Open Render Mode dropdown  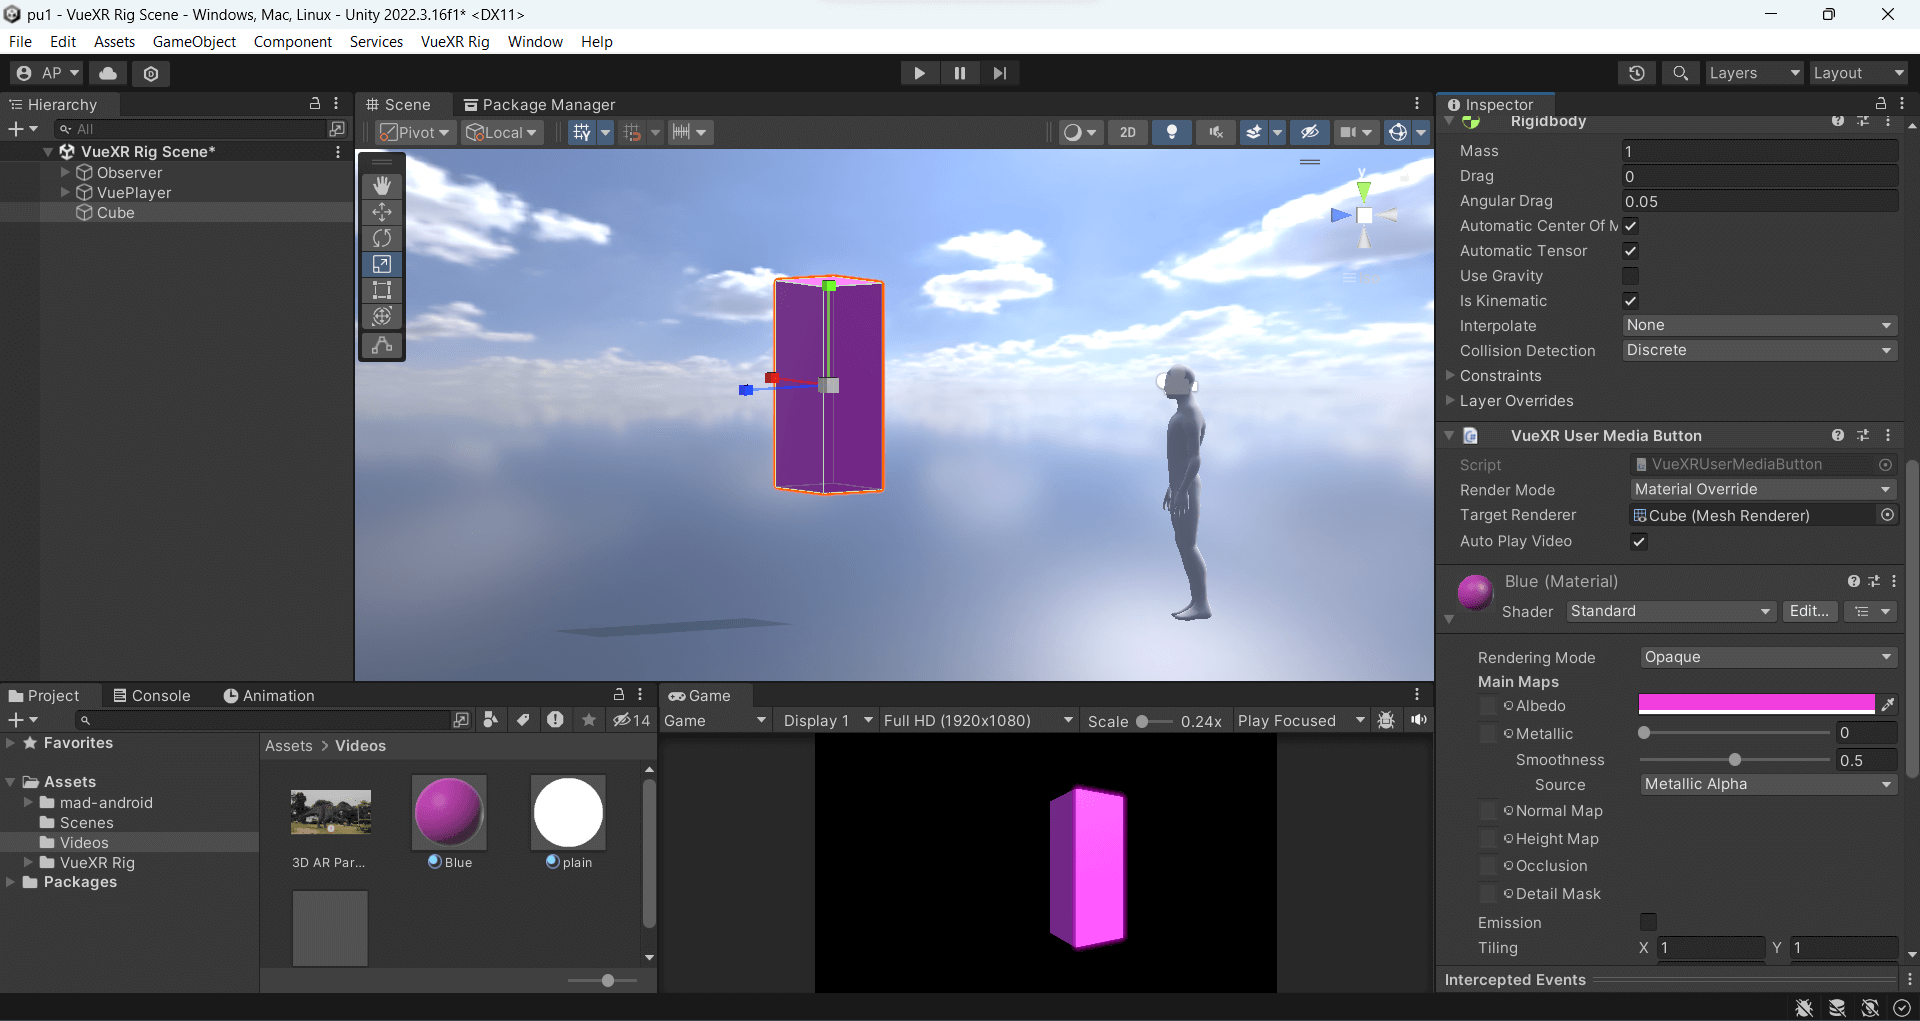pos(1763,489)
